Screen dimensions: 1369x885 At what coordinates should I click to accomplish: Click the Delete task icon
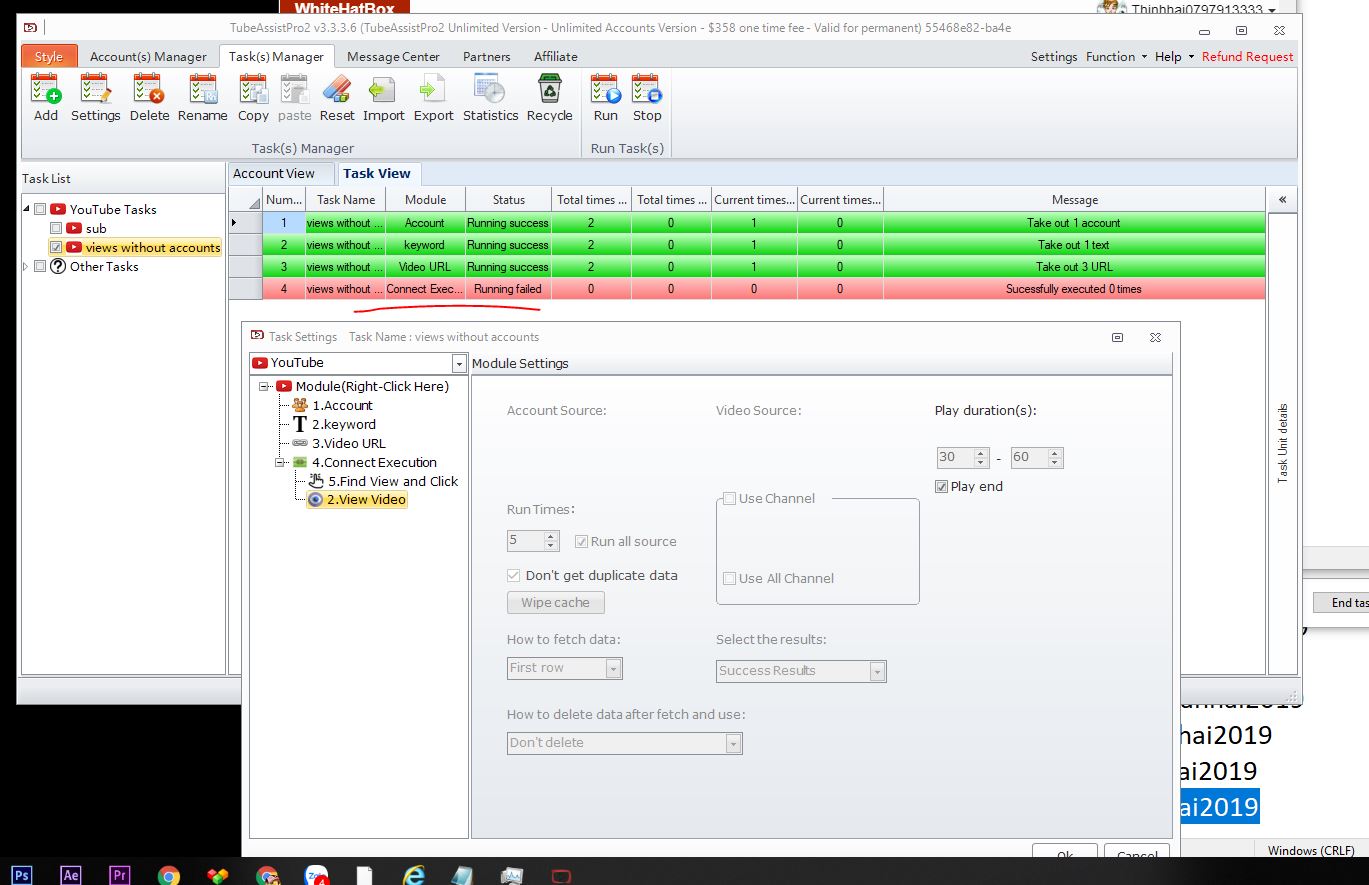pos(149,92)
